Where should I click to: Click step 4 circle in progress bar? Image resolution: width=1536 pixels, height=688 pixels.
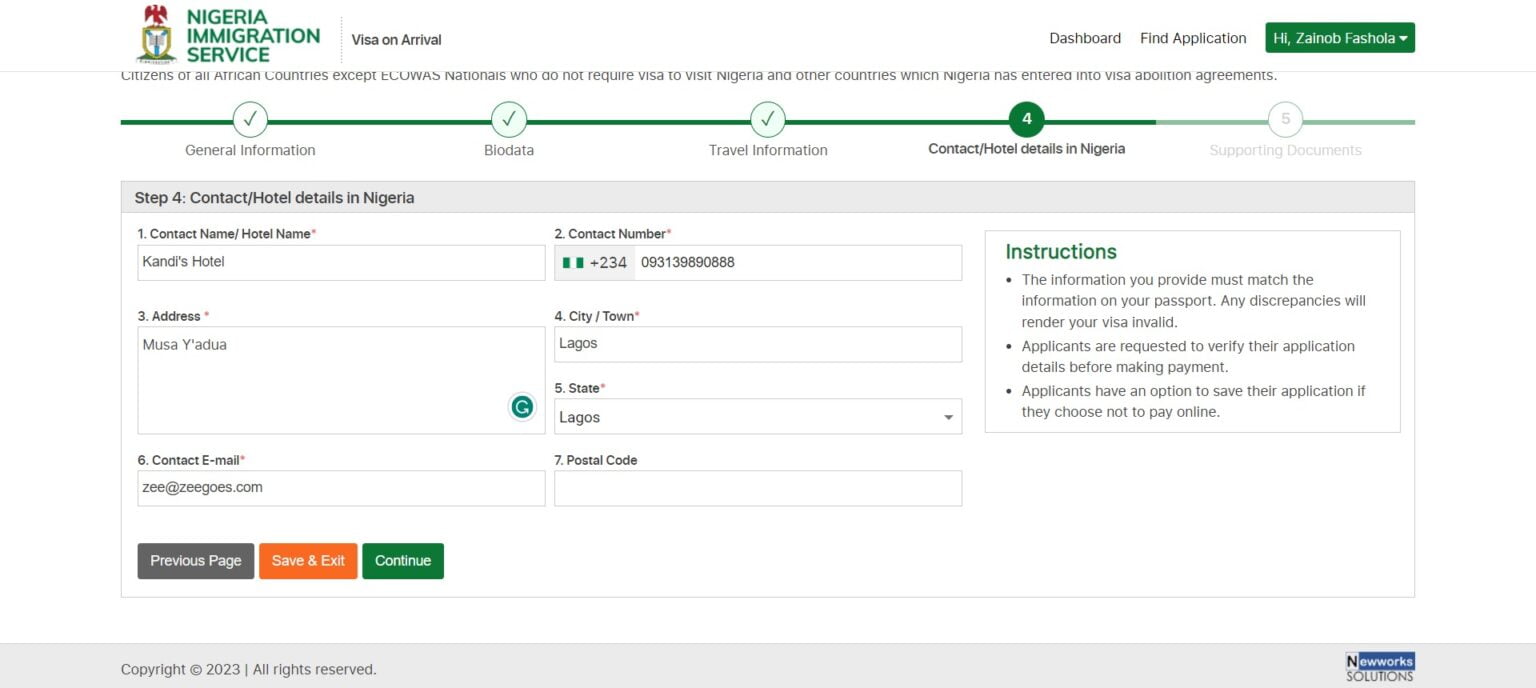(x=1026, y=119)
